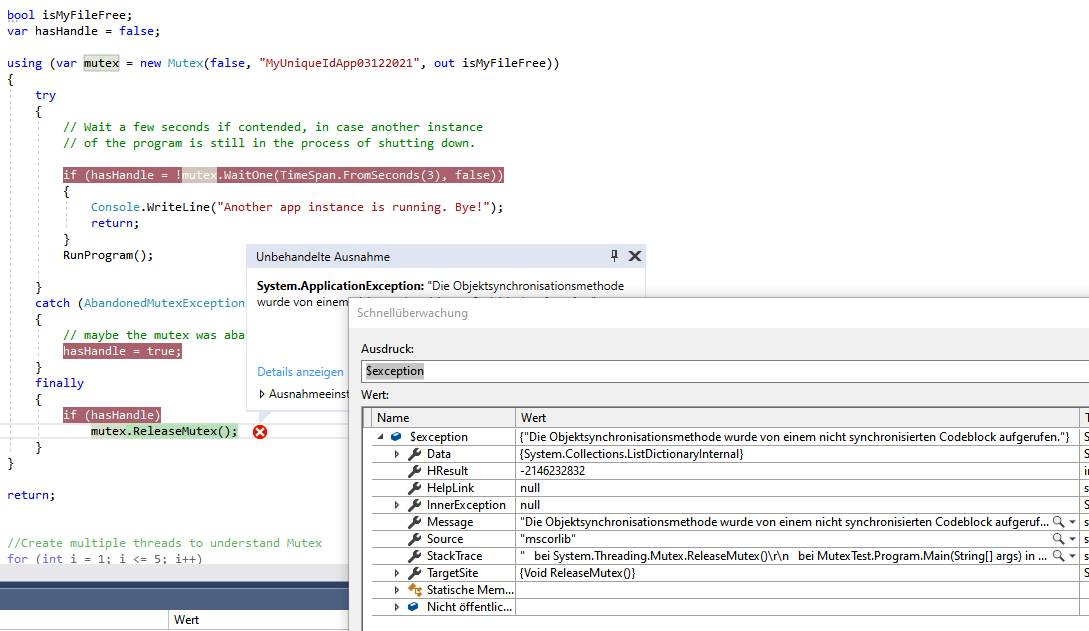Open the text visualizer magnifier in StackTrace row

coord(1058,556)
